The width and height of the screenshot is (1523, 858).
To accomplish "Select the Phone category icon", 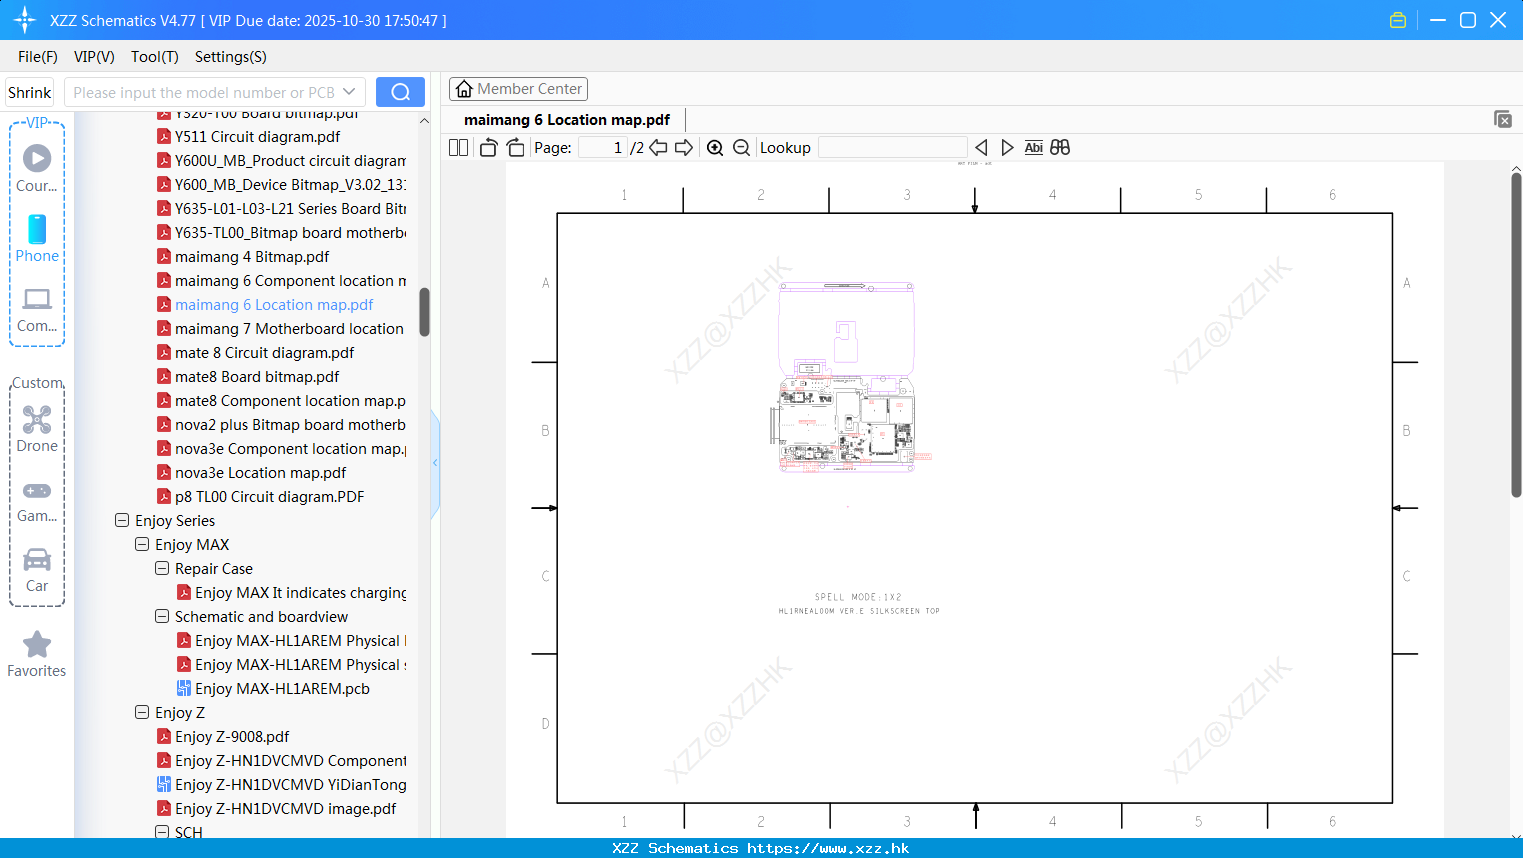I will coord(37,238).
